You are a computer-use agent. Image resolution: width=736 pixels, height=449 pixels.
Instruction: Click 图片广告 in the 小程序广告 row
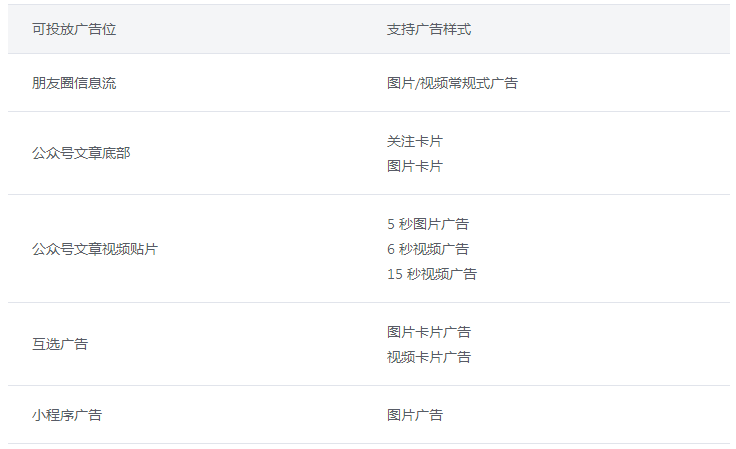tap(415, 415)
